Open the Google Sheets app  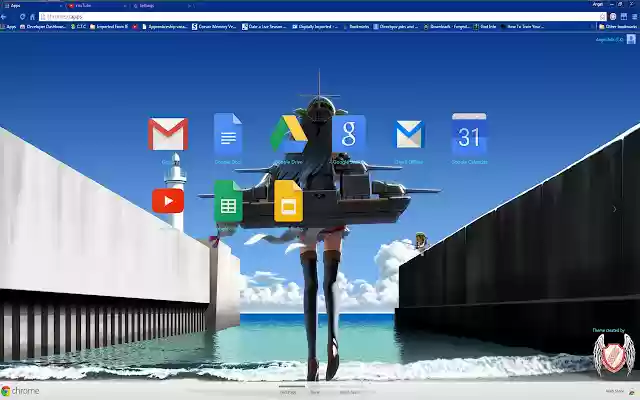[x=228, y=201]
